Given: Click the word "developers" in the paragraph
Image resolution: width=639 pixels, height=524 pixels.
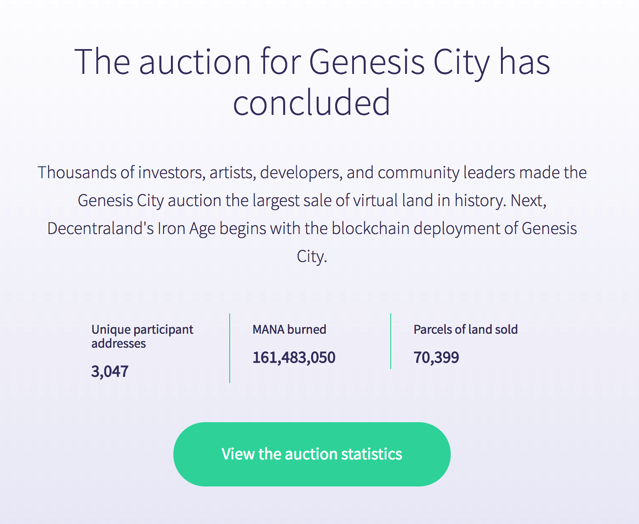Looking at the screenshot, I should tap(301, 173).
